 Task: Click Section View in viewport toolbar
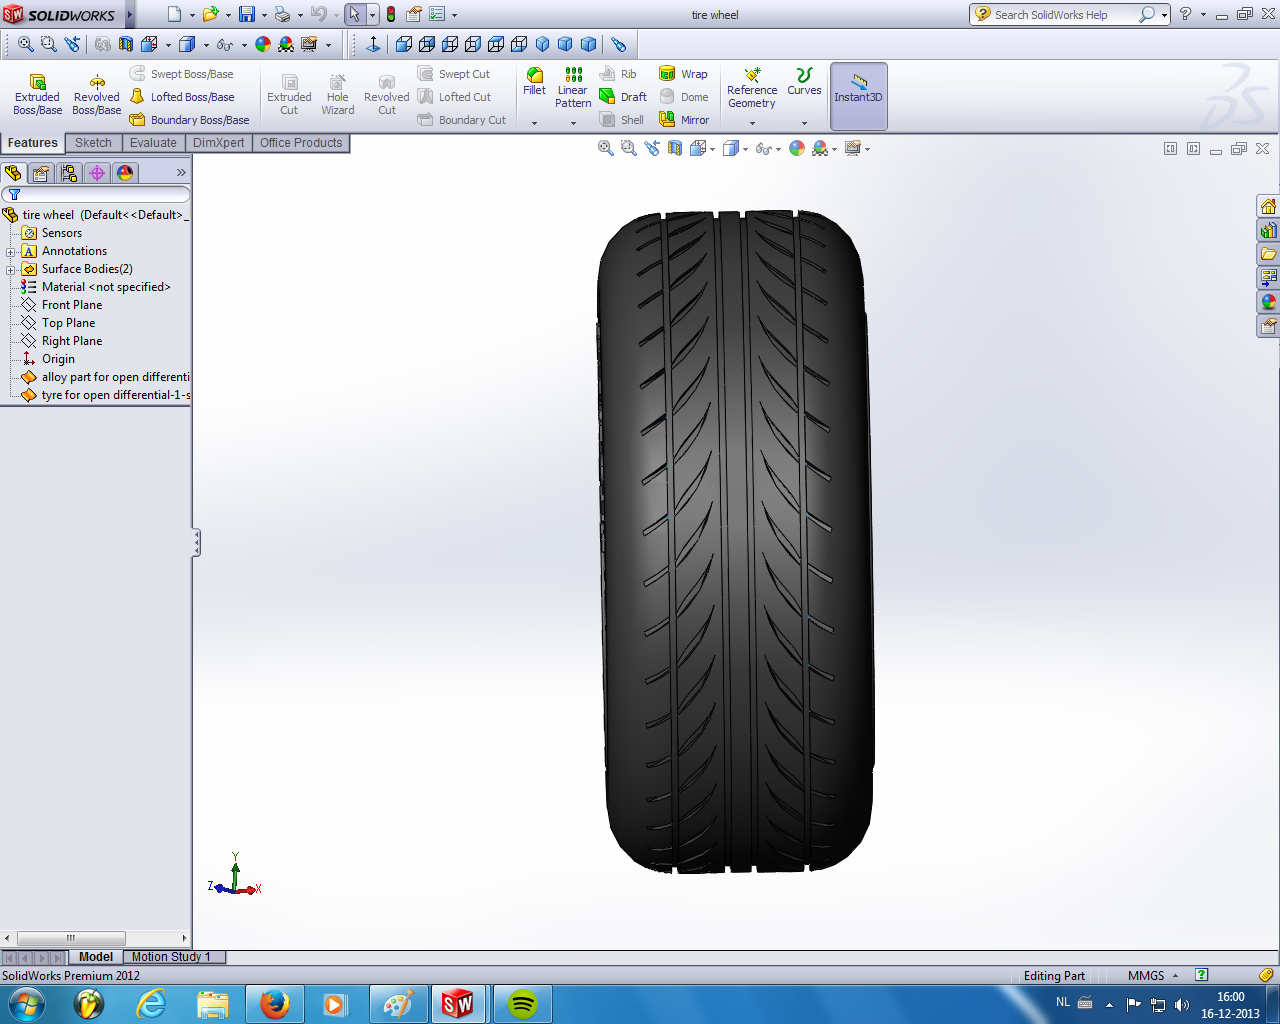675,148
